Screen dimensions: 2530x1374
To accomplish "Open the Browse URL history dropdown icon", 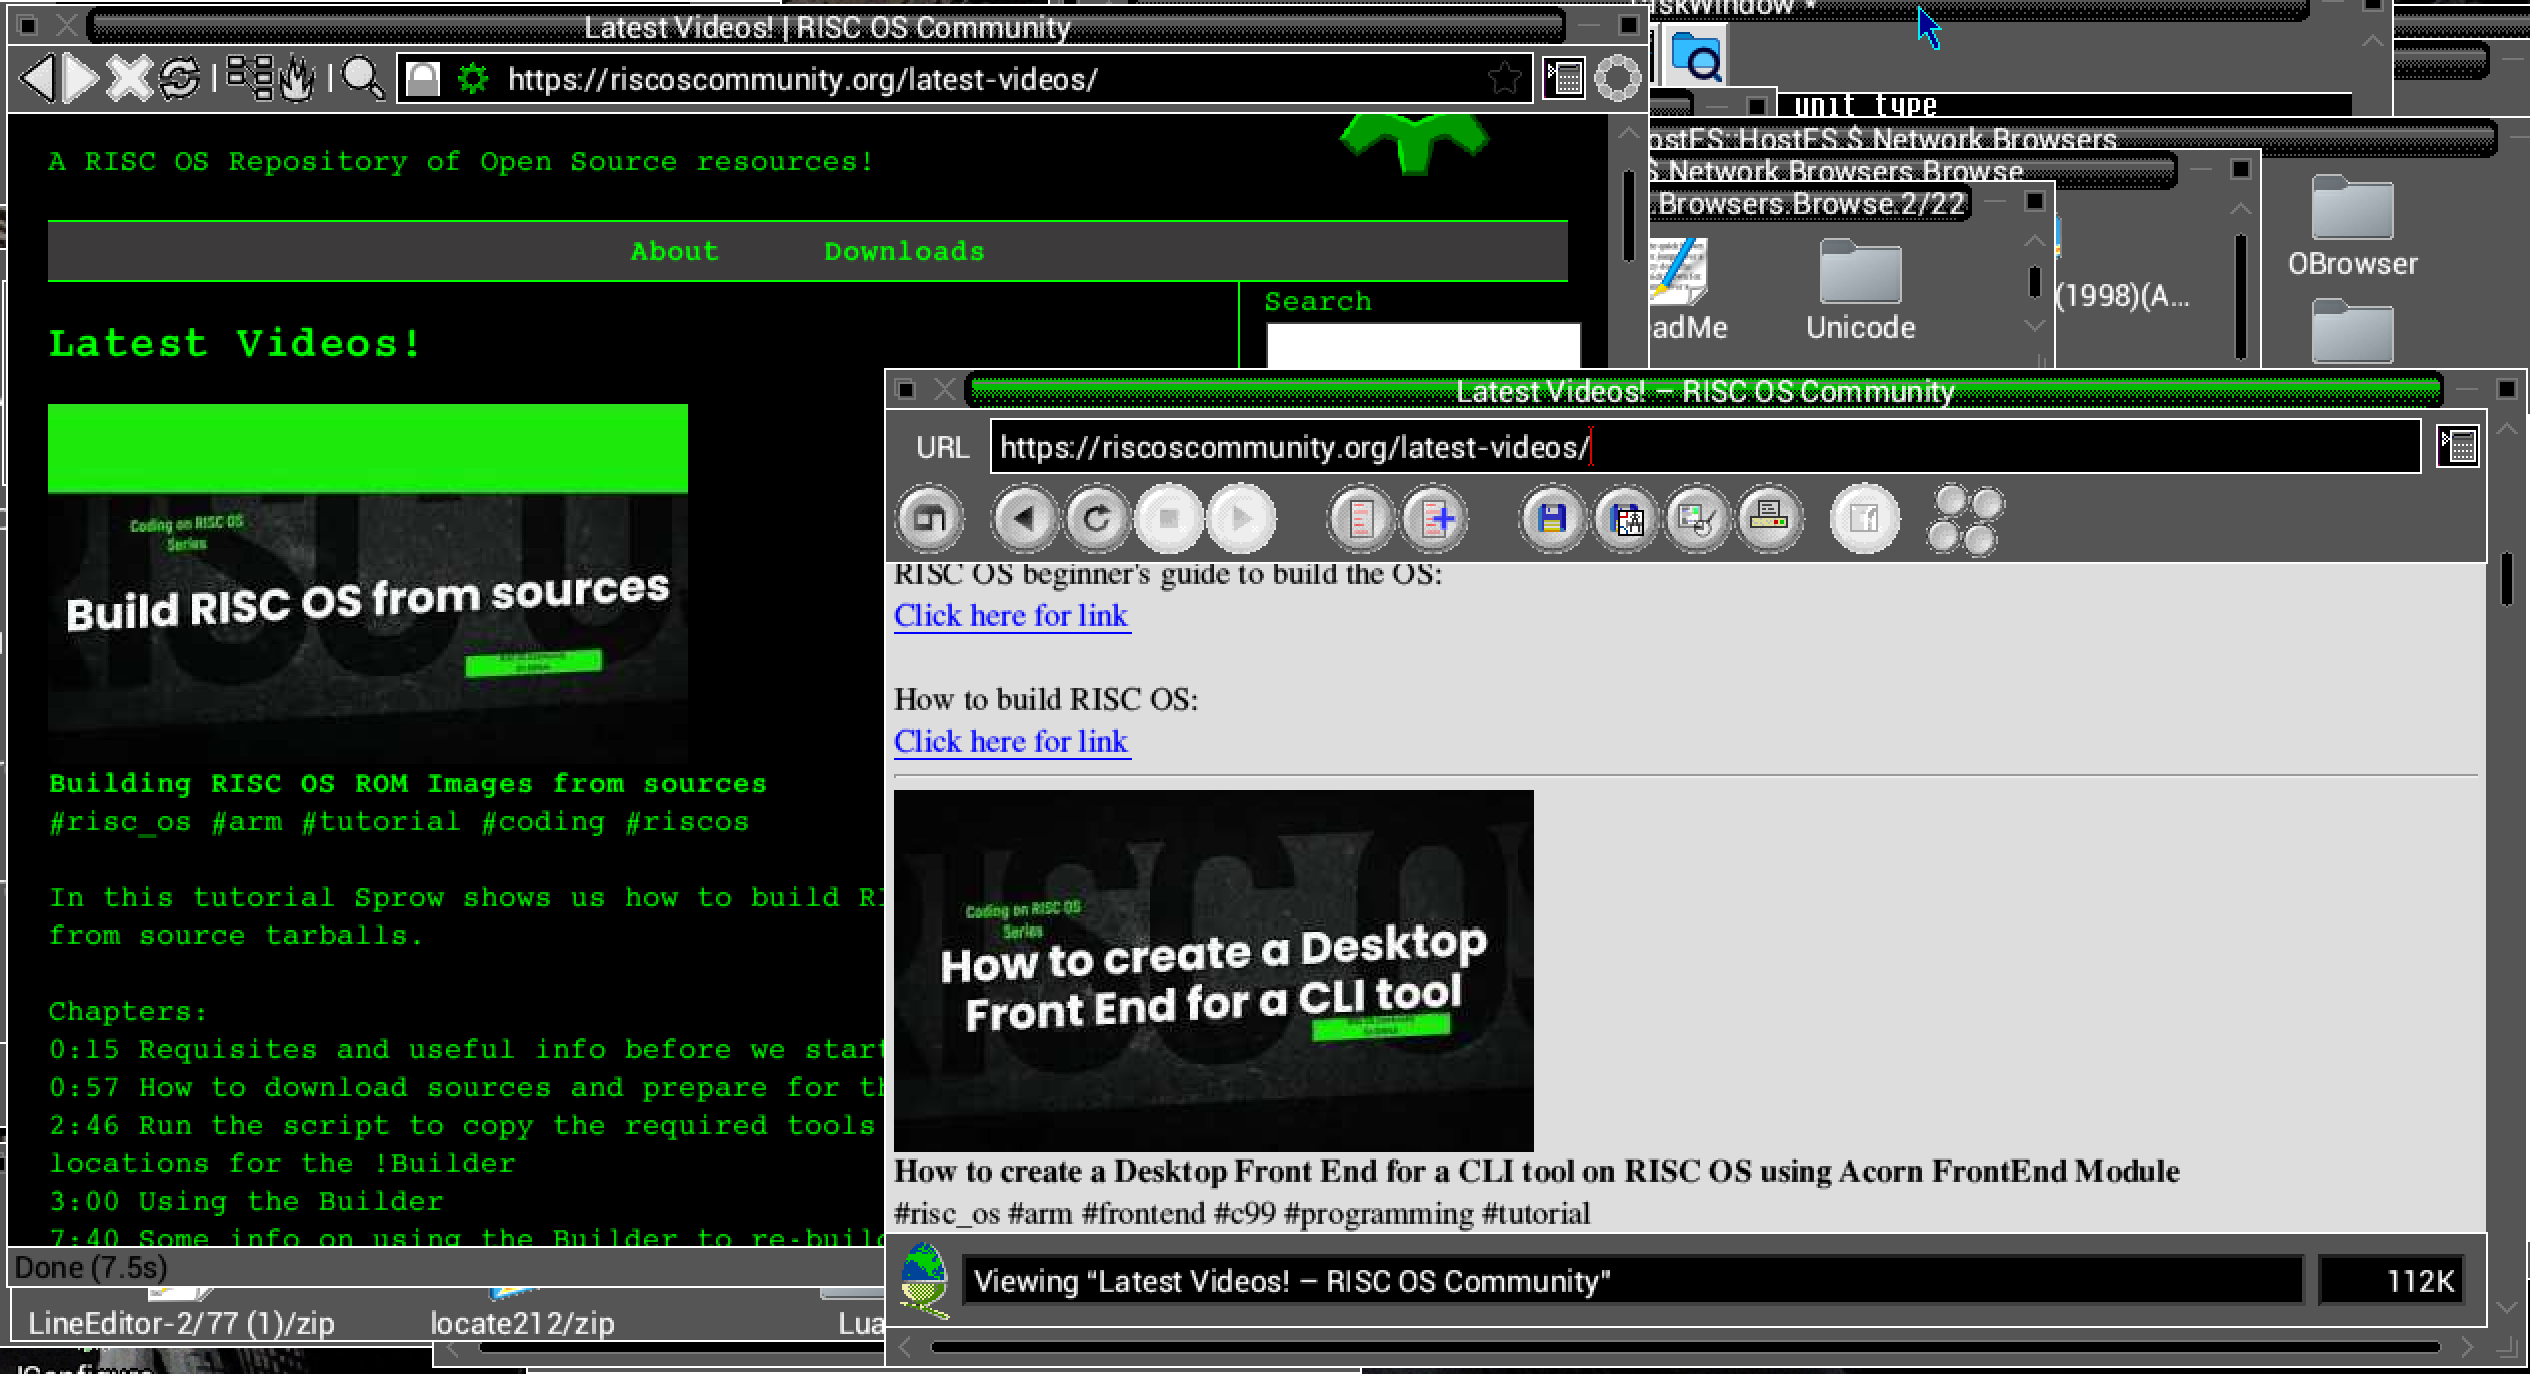I will point(2457,446).
